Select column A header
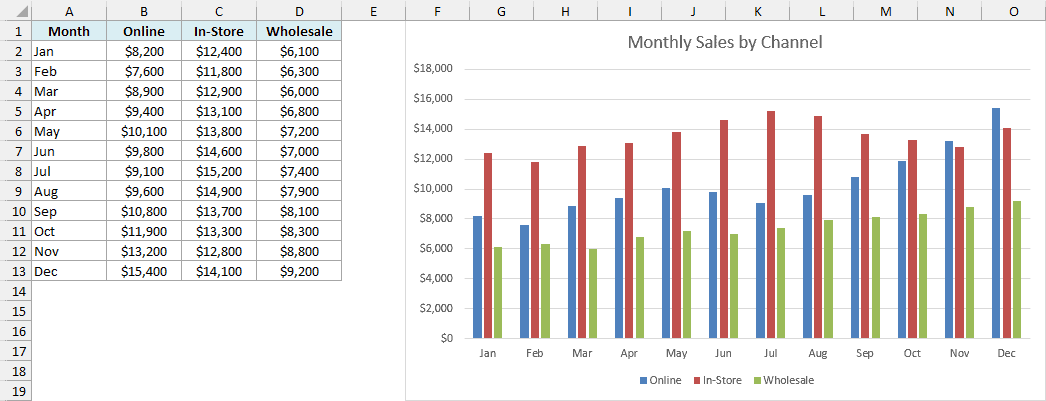 pos(69,11)
